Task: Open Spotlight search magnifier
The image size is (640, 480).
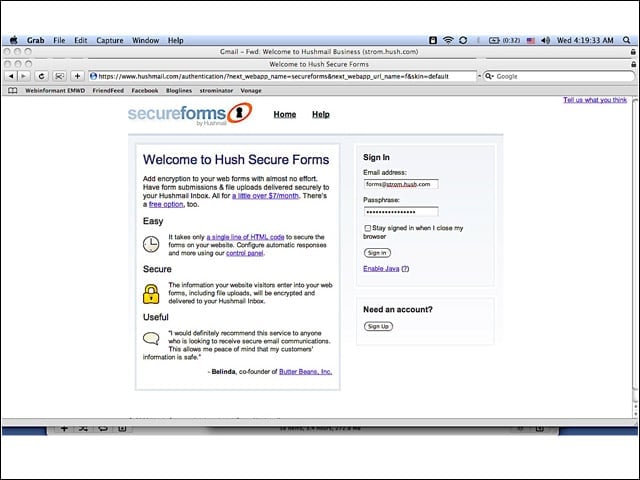Action: 627,40
